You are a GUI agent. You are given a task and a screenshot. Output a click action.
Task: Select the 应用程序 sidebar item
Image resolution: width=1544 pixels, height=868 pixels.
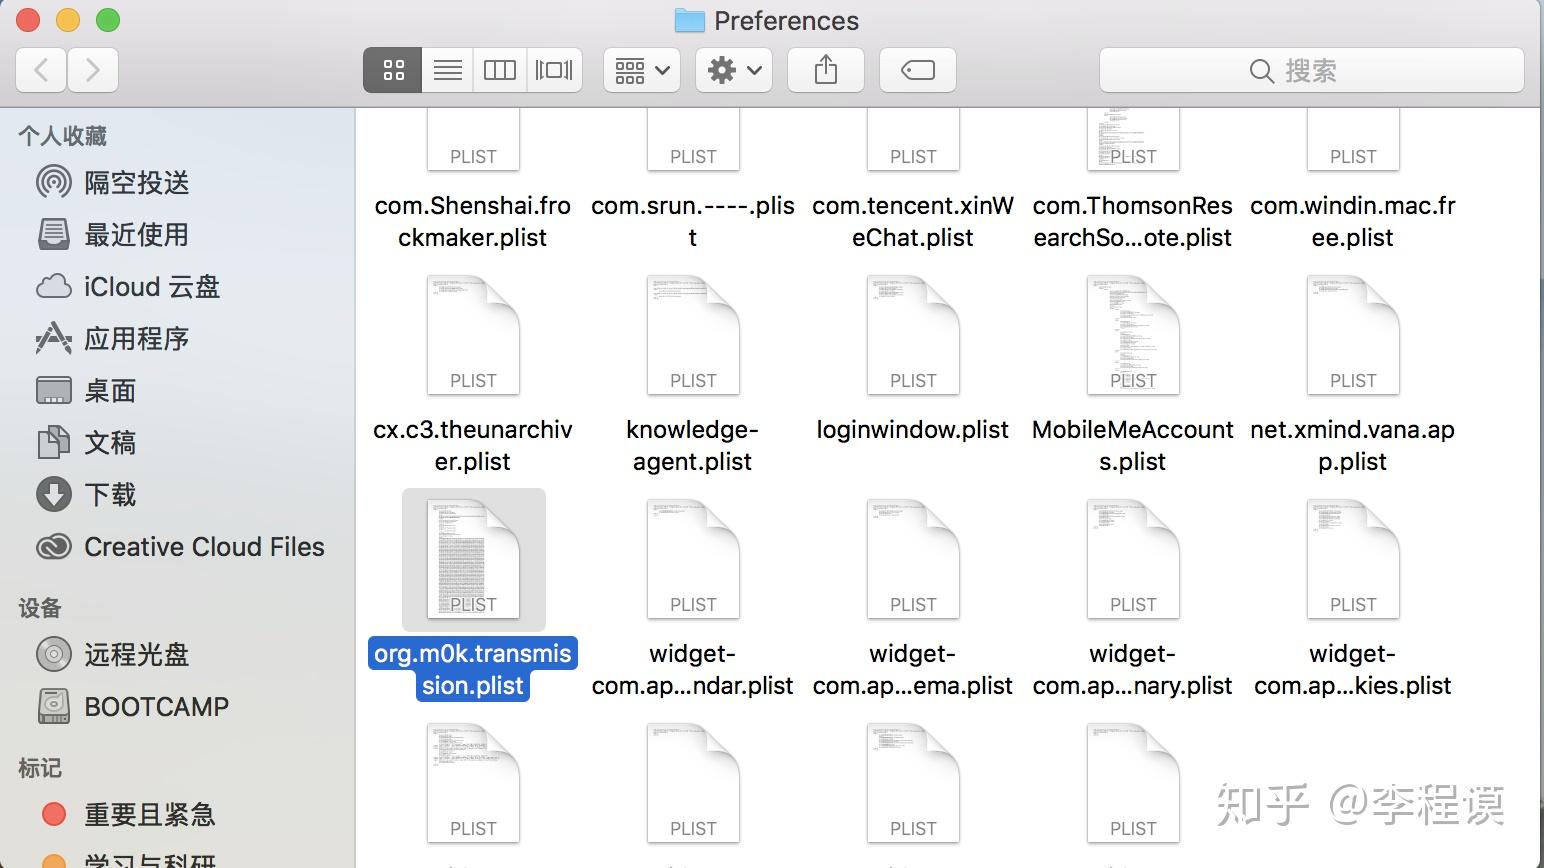(x=136, y=339)
